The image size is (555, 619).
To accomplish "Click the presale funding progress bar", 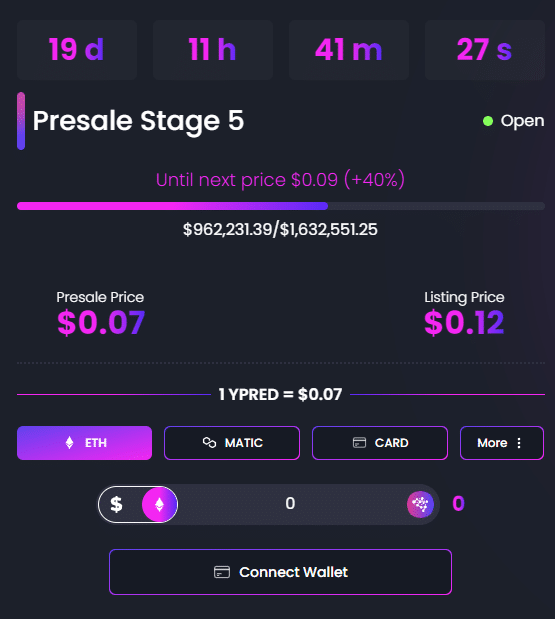I will click(281, 206).
